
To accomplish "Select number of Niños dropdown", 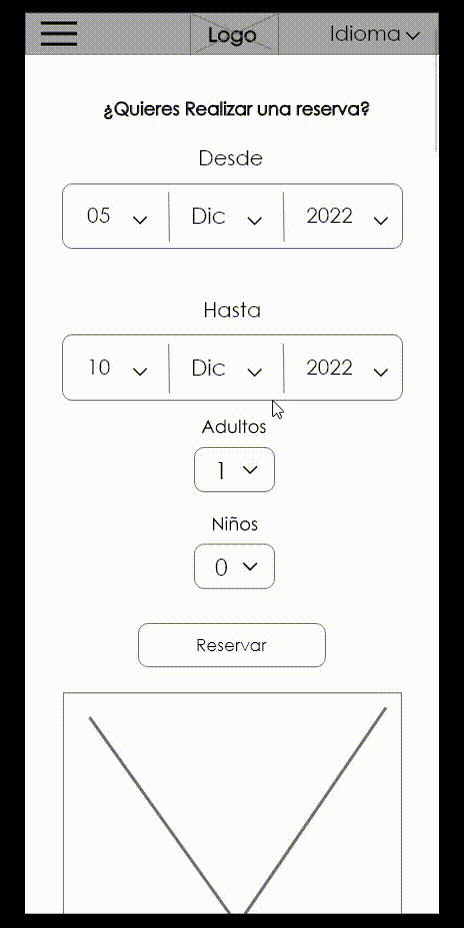I will [234, 566].
